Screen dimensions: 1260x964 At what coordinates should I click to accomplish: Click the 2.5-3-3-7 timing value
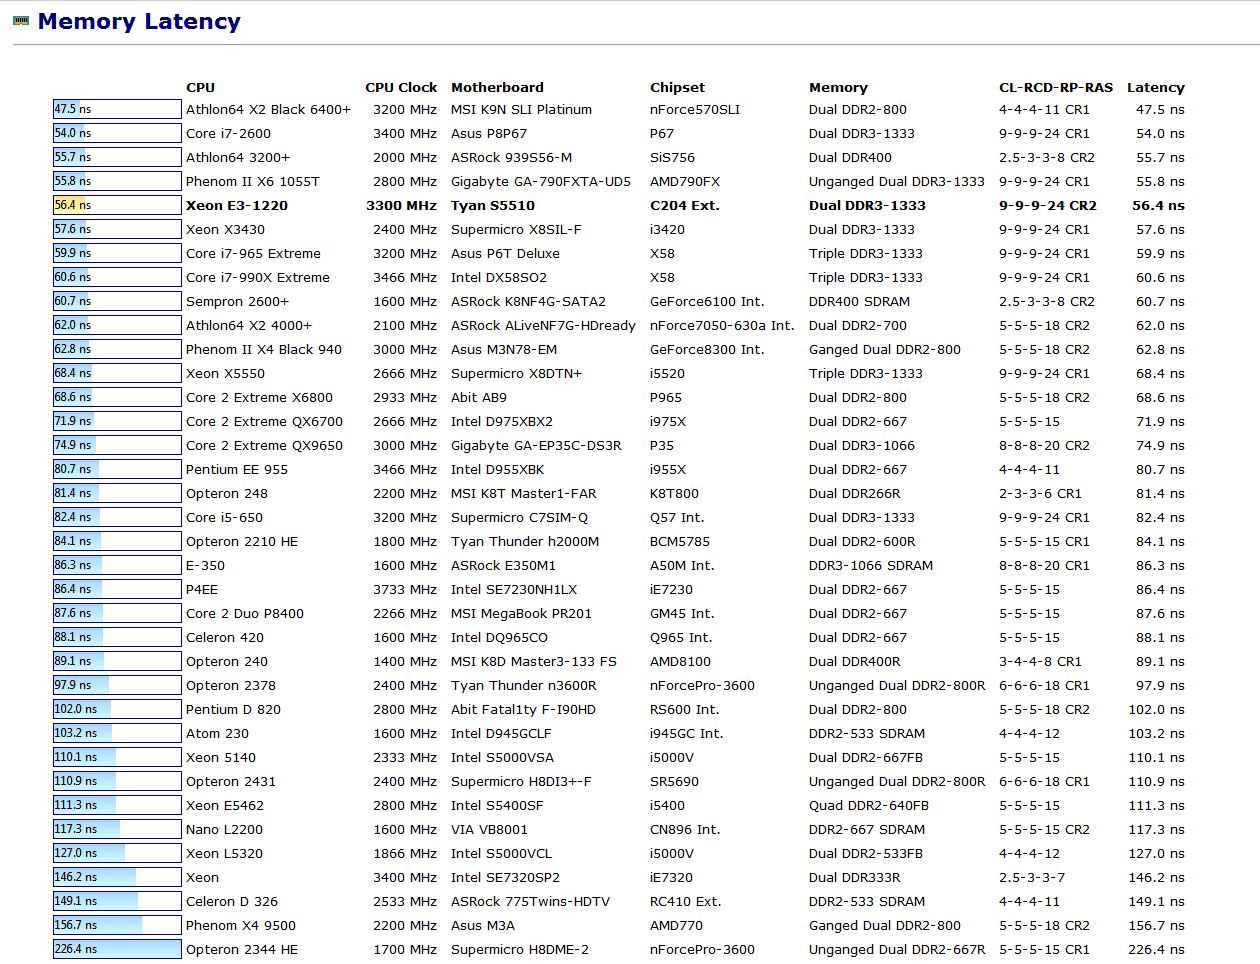[1032, 877]
